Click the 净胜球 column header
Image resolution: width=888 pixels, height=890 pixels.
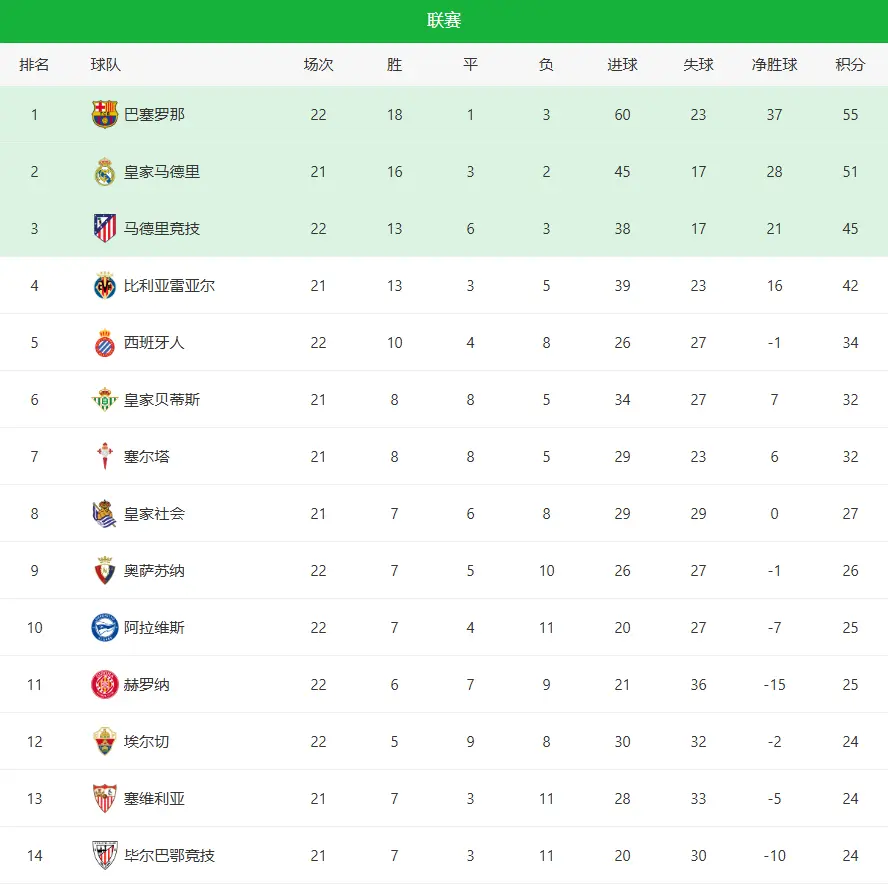775,65
